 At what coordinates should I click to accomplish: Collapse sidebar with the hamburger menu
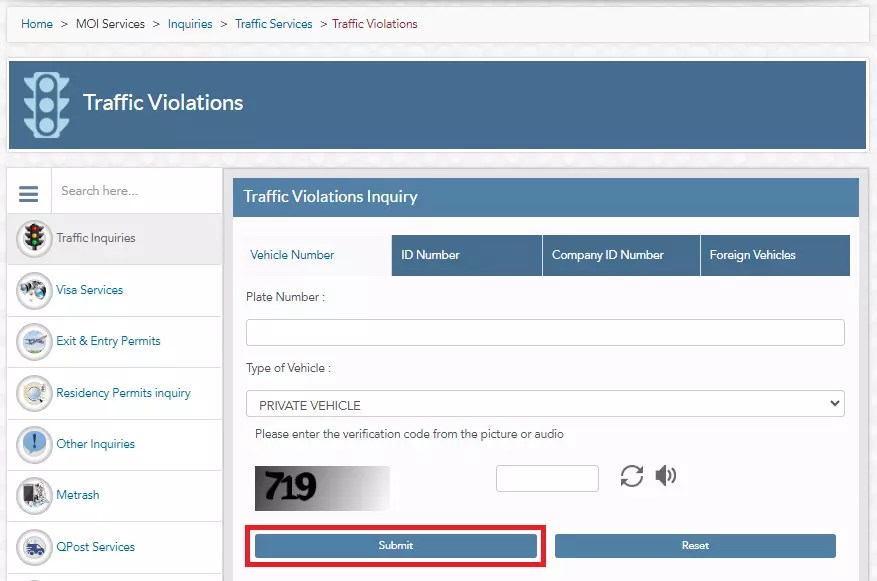point(28,191)
